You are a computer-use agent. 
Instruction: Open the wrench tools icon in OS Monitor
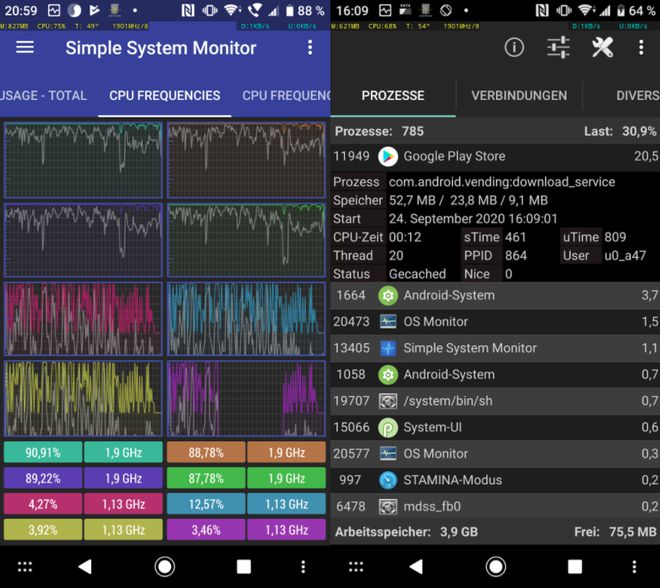[x=602, y=47]
